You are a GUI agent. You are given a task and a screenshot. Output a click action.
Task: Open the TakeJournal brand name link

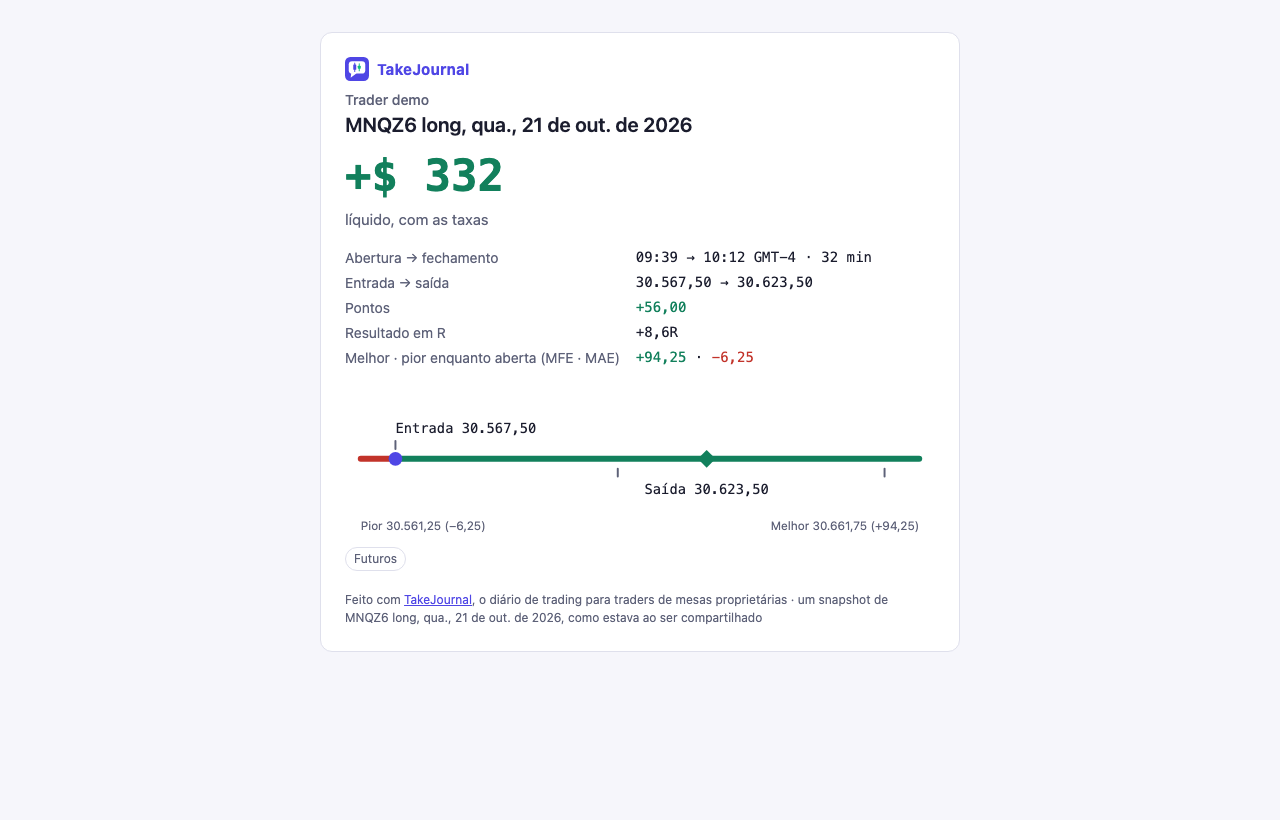pos(423,69)
